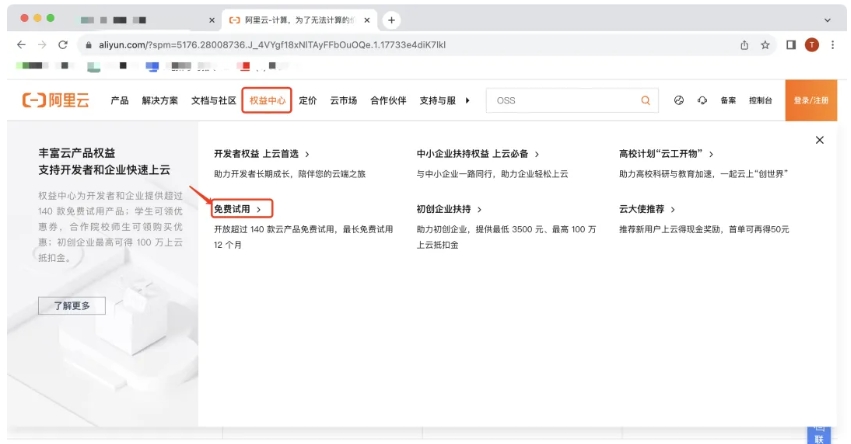The width and height of the screenshot is (851, 444).
Task: Click chevron next to 高校计划
Action: point(711,154)
